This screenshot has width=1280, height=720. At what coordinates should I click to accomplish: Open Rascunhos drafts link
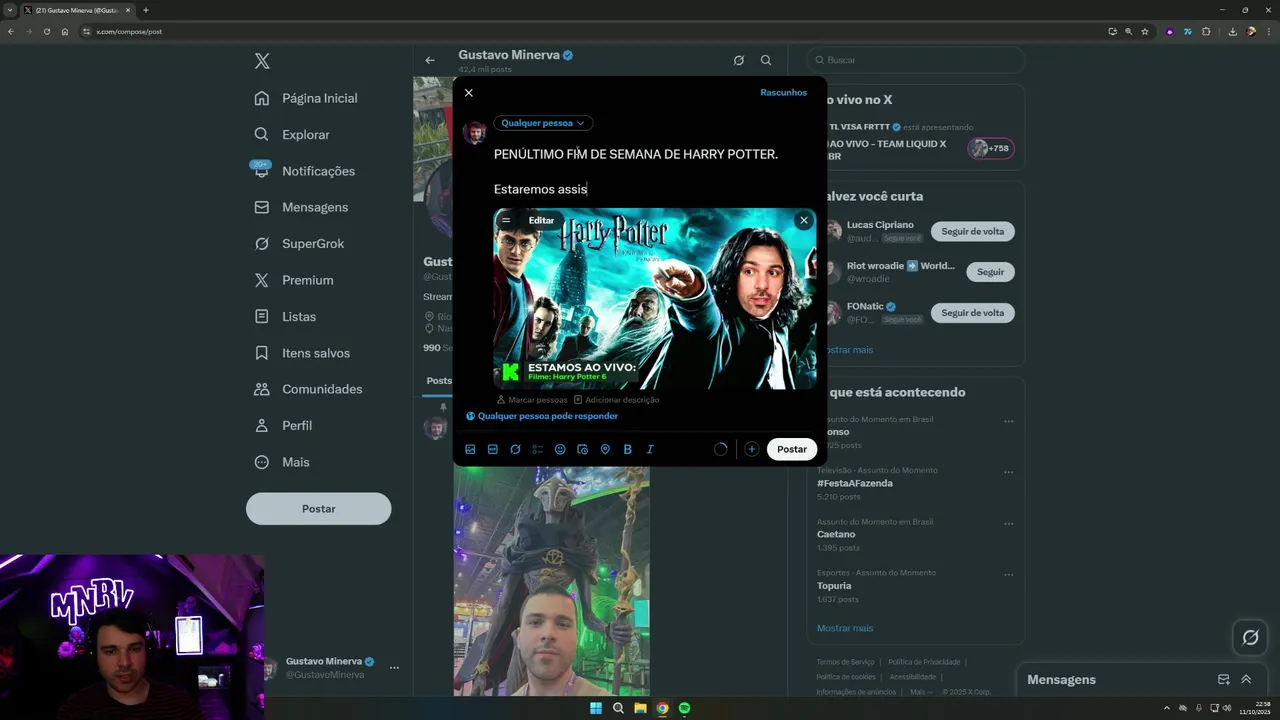pyautogui.click(x=783, y=93)
